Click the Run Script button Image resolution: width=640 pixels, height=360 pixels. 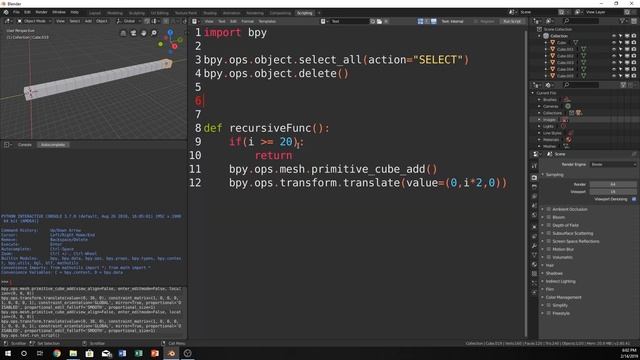click(511, 21)
